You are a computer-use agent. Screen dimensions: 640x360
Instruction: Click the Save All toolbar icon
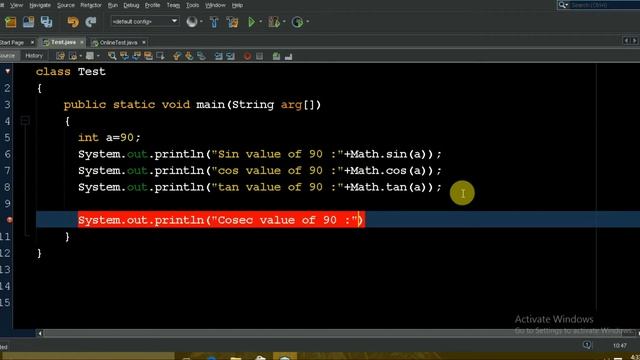pyautogui.click(x=46, y=22)
